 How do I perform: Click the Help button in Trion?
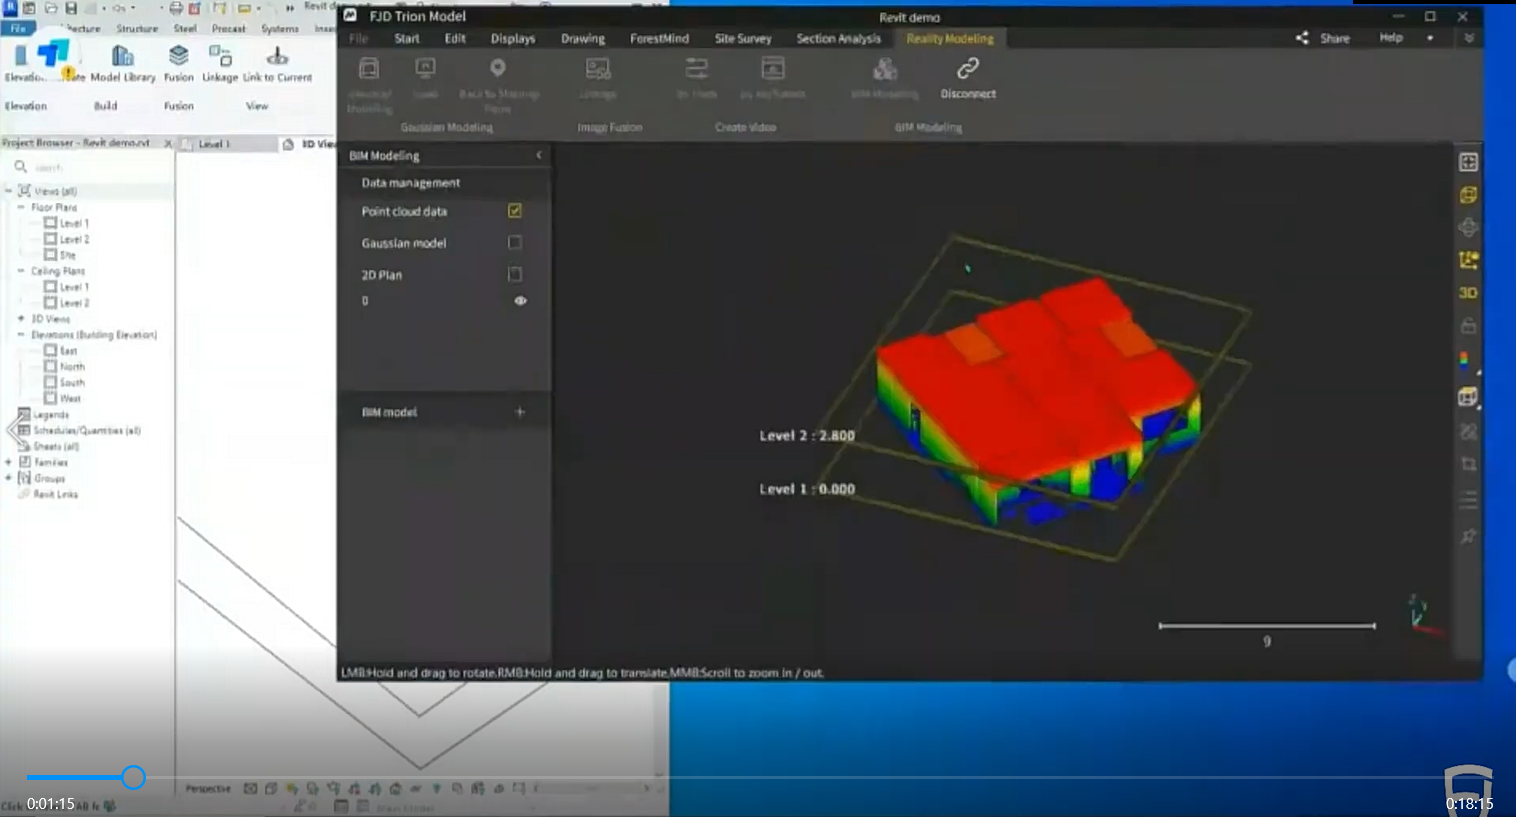[1391, 38]
